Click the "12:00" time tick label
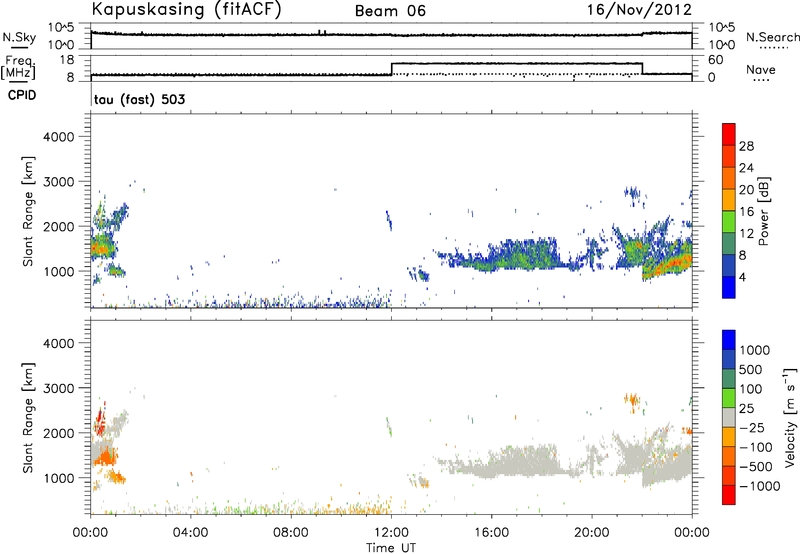The width and height of the screenshot is (800, 554). (x=391, y=533)
